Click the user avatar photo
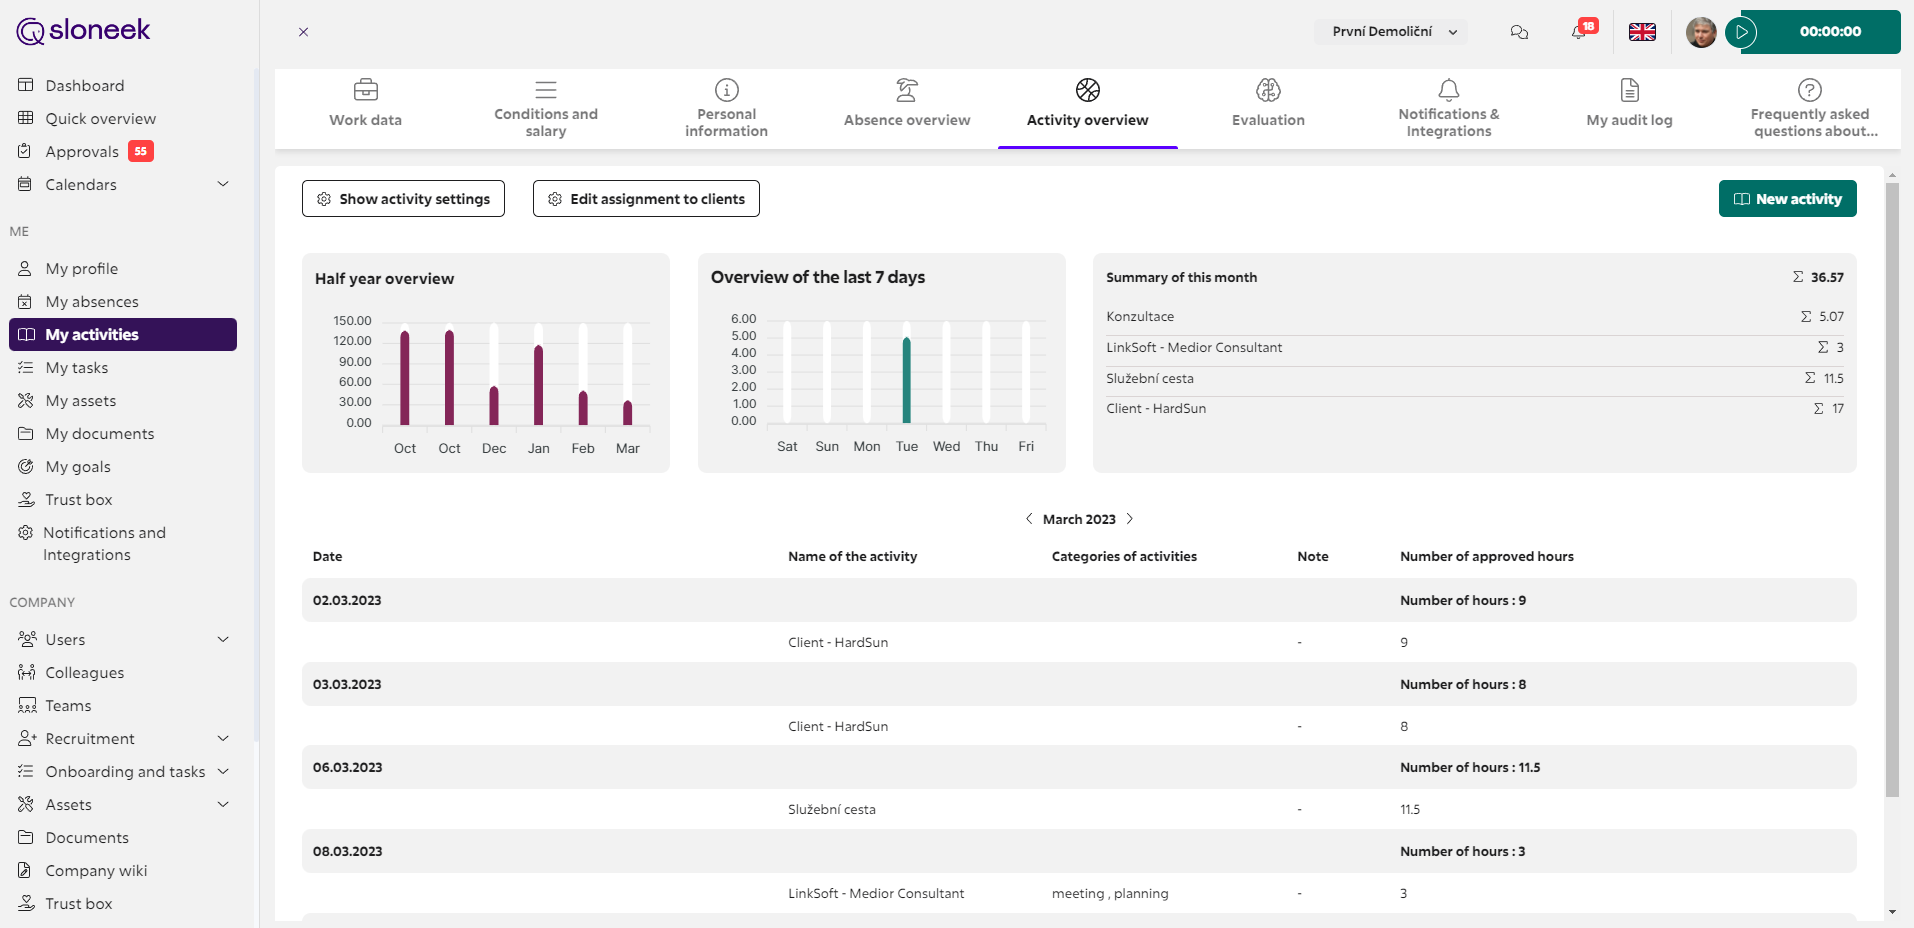1914x928 pixels. point(1700,32)
